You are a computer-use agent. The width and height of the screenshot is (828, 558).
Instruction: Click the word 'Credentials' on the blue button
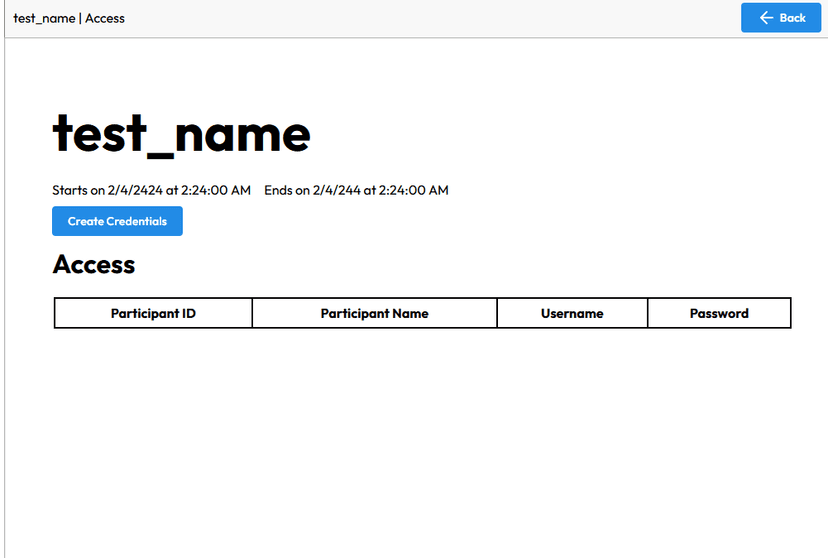pyautogui.click(x=136, y=221)
